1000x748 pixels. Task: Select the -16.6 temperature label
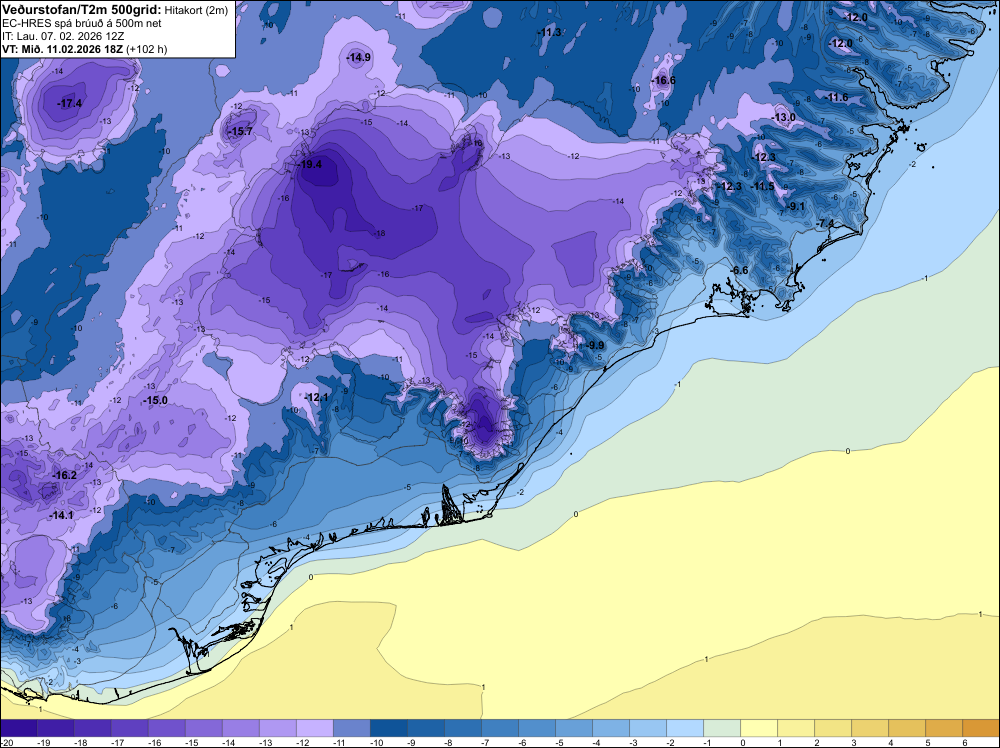tap(664, 80)
